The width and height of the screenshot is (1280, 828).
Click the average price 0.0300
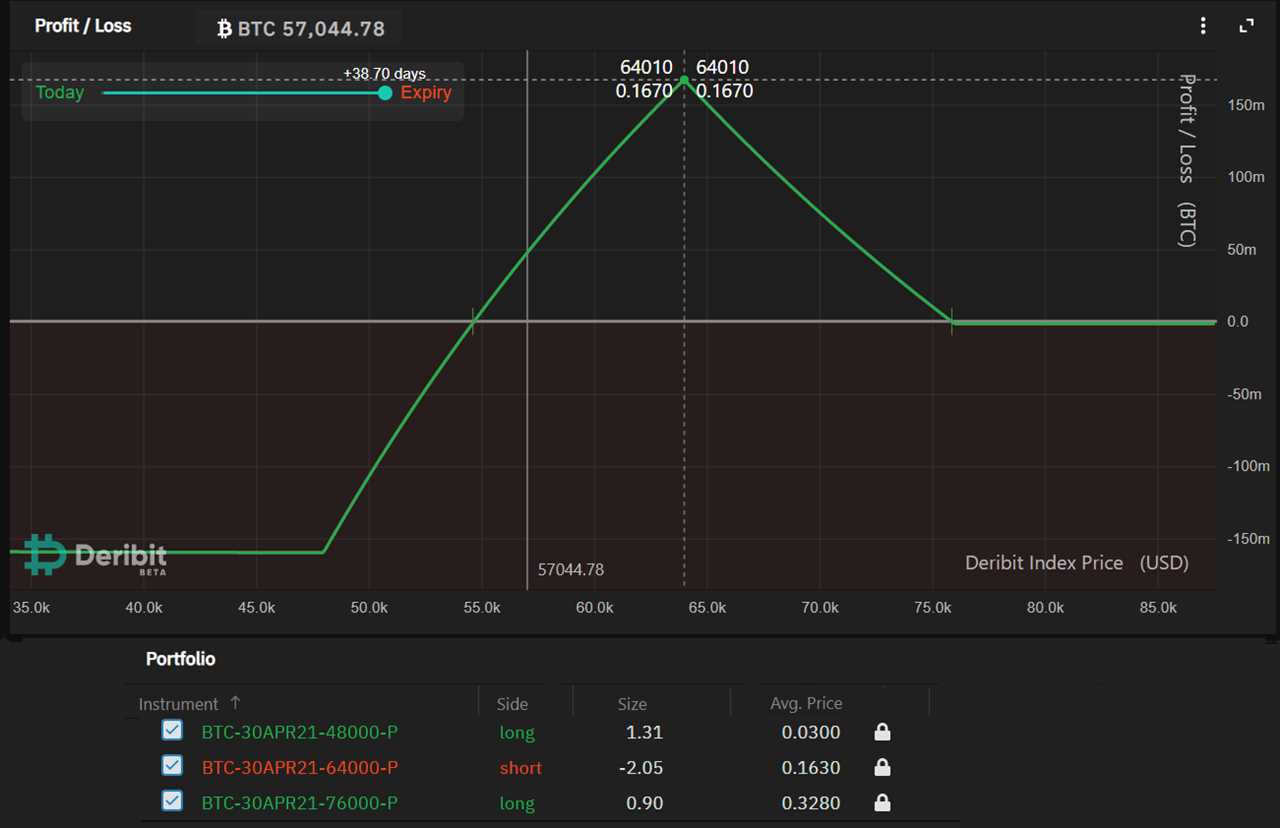click(x=811, y=732)
